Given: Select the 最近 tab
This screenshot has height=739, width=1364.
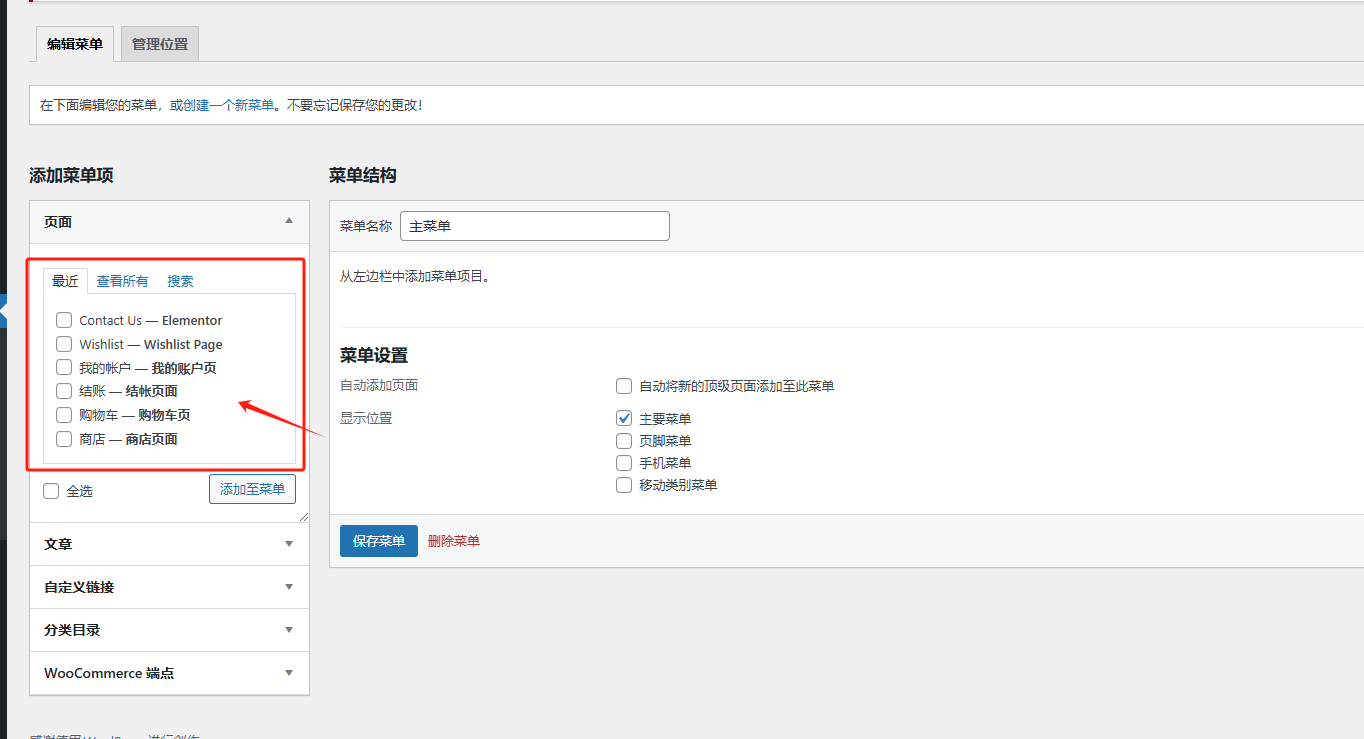Looking at the screenshot, I should (x=64, y=281).
